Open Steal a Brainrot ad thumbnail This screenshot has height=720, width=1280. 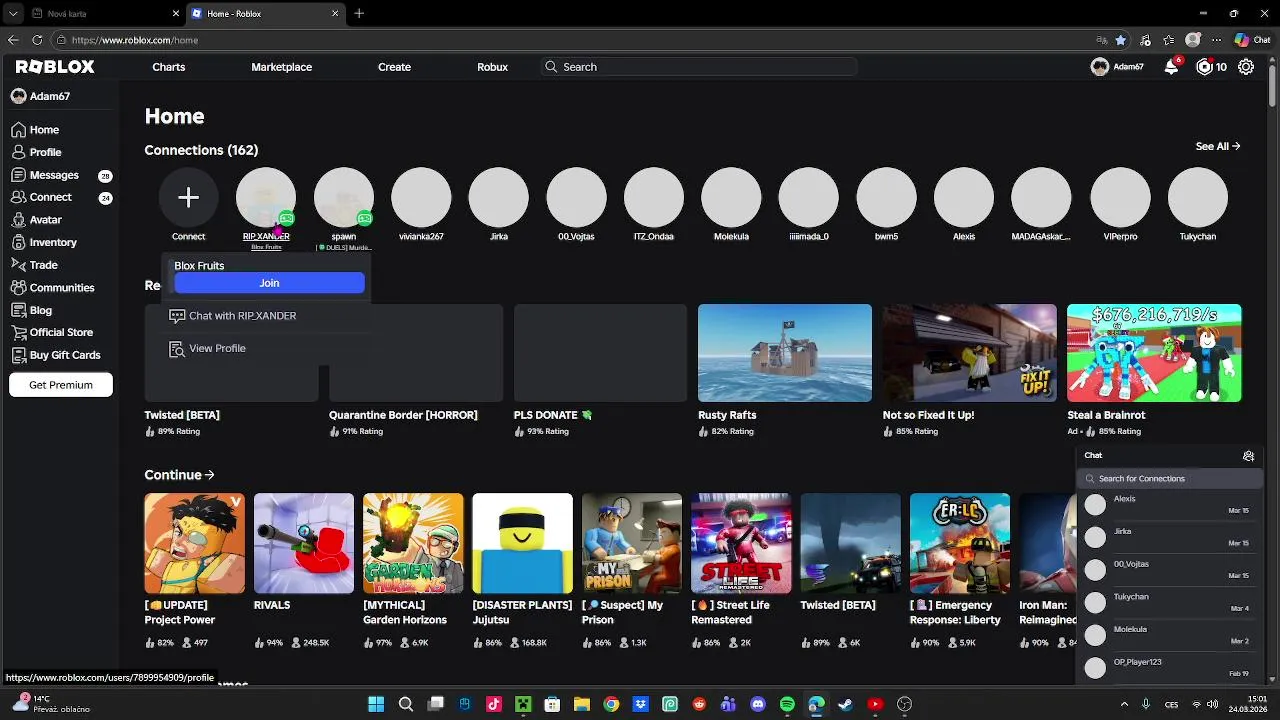click(x=1154, y=353)
